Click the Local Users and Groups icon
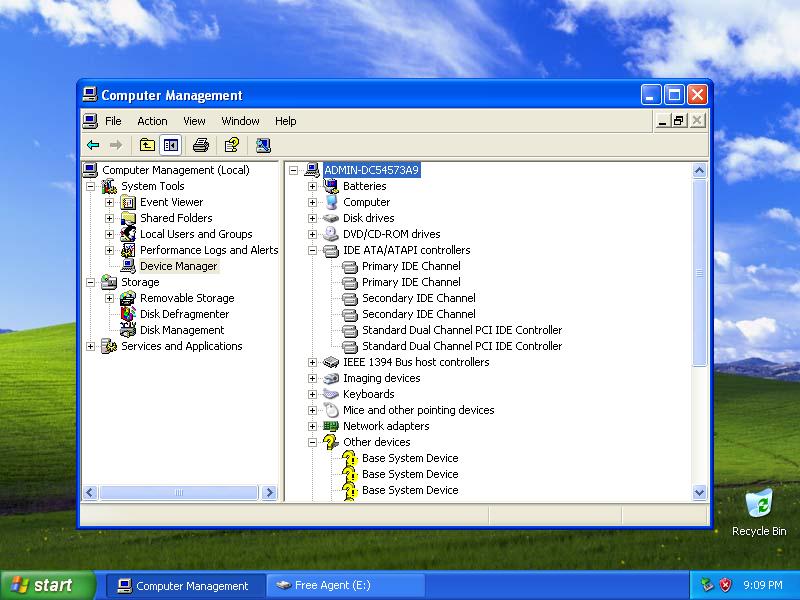The width and height of the screenshot is (800, 600). coord(128,234)
